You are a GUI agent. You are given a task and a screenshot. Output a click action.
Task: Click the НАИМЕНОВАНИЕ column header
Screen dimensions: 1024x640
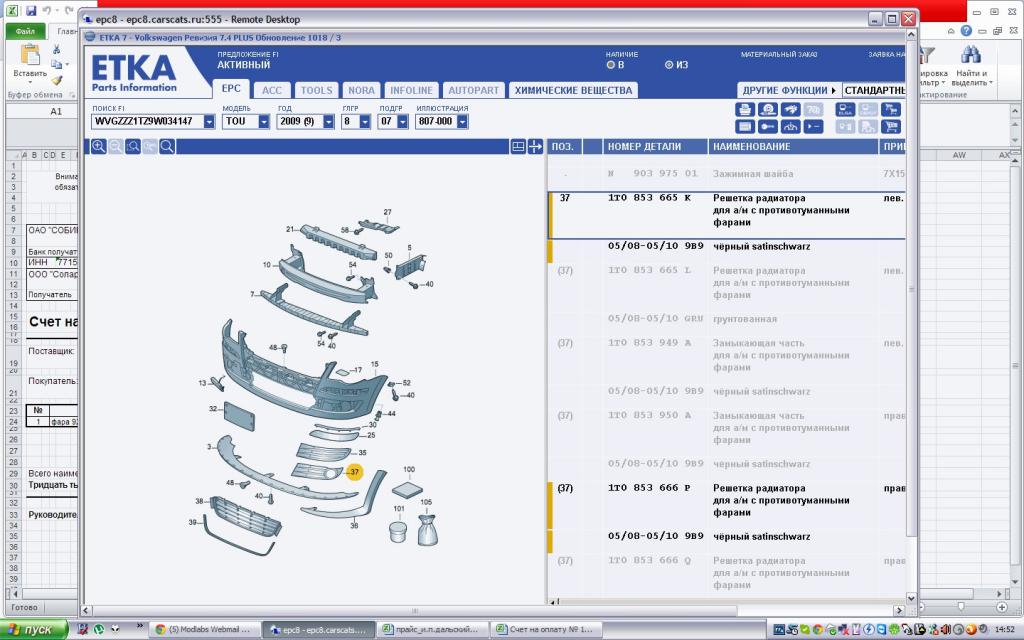point(793,146)
